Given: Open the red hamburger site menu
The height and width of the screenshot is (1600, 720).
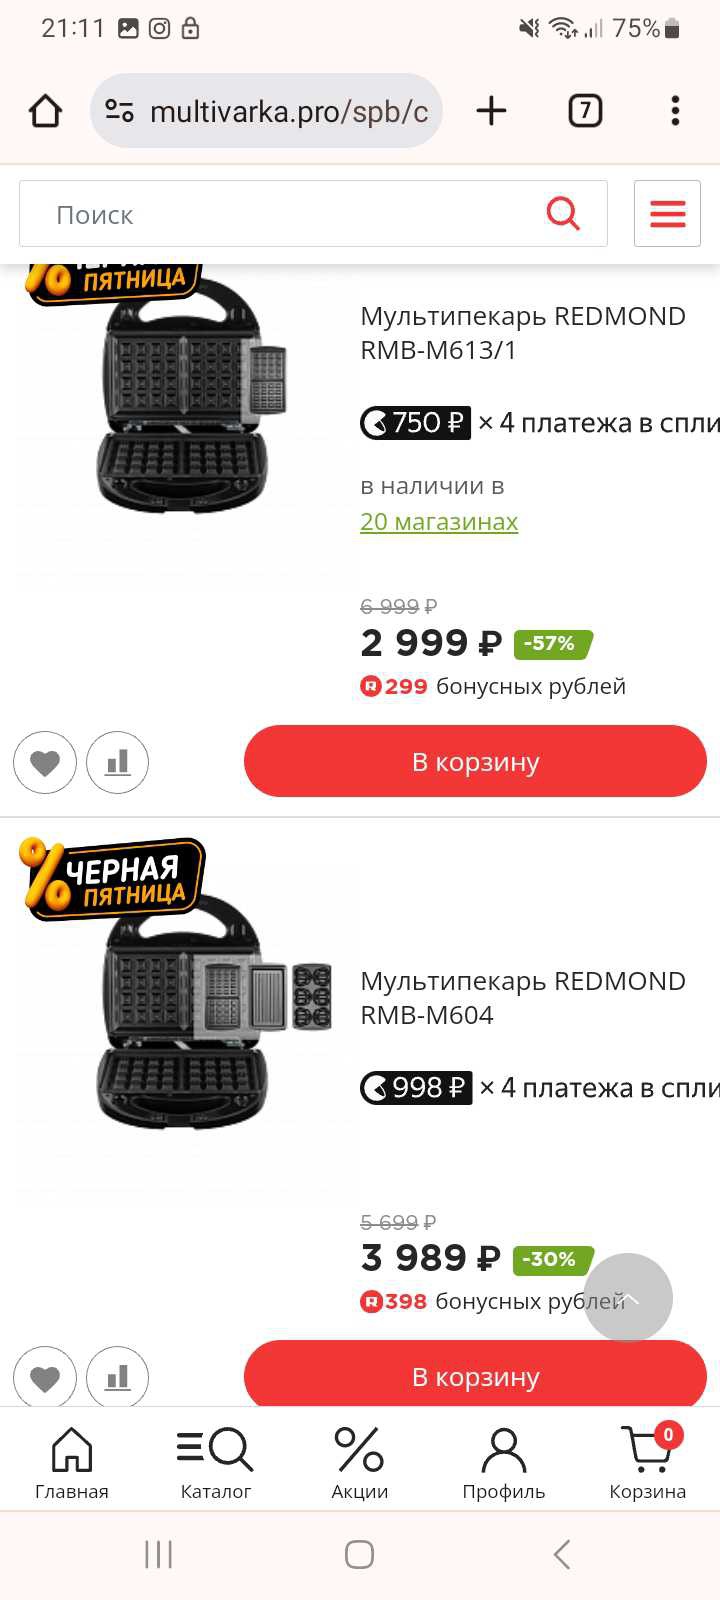Looking at the screenshot, I should click(x=667, y=213).
